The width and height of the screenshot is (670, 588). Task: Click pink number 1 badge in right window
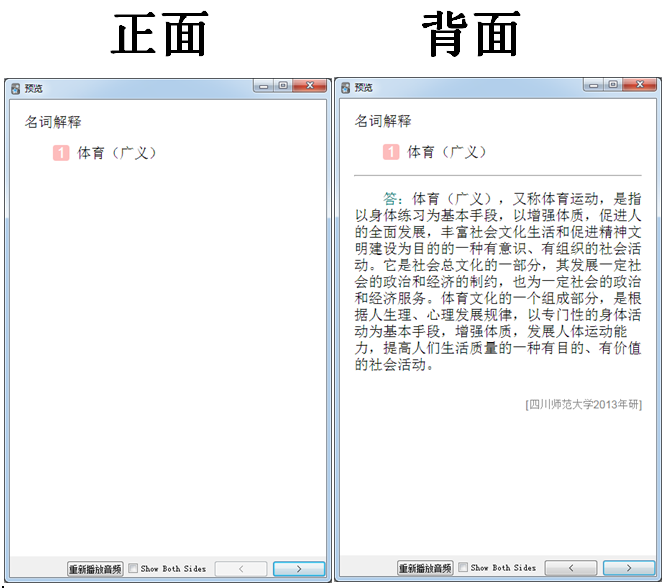(391, 152)
